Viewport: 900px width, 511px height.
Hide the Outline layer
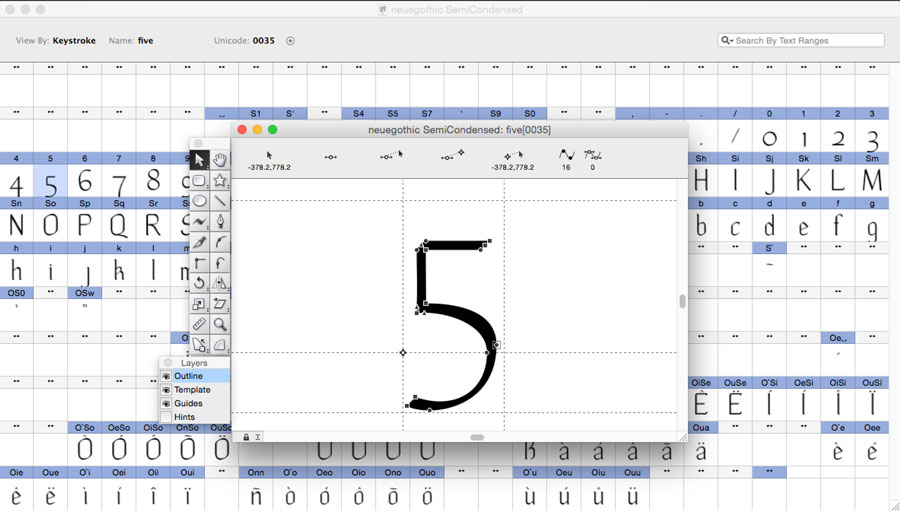coord(166,376)
